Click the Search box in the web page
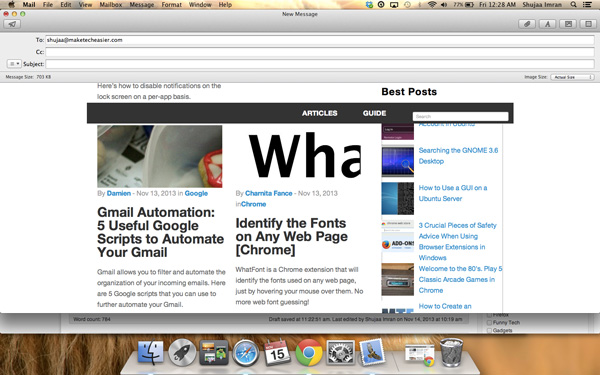 click(460, 116)
